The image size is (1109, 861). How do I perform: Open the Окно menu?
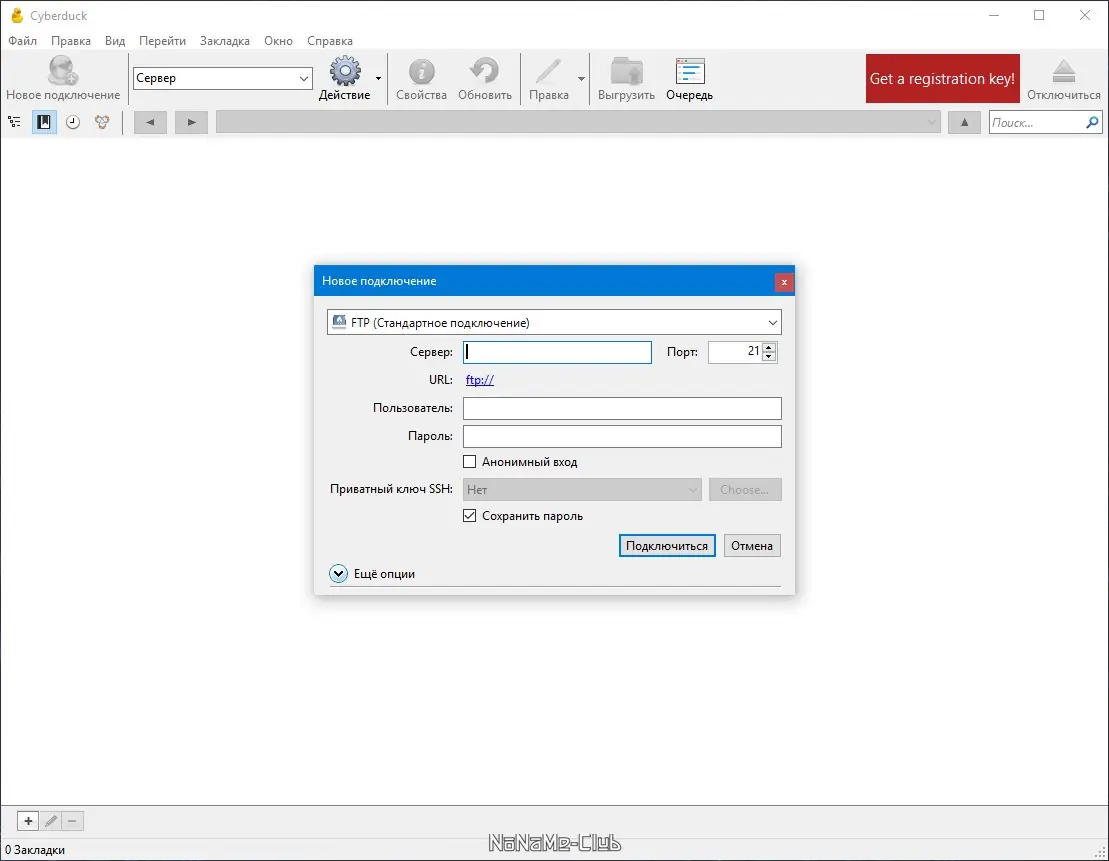pyautogui.click(x=278, y=40)
